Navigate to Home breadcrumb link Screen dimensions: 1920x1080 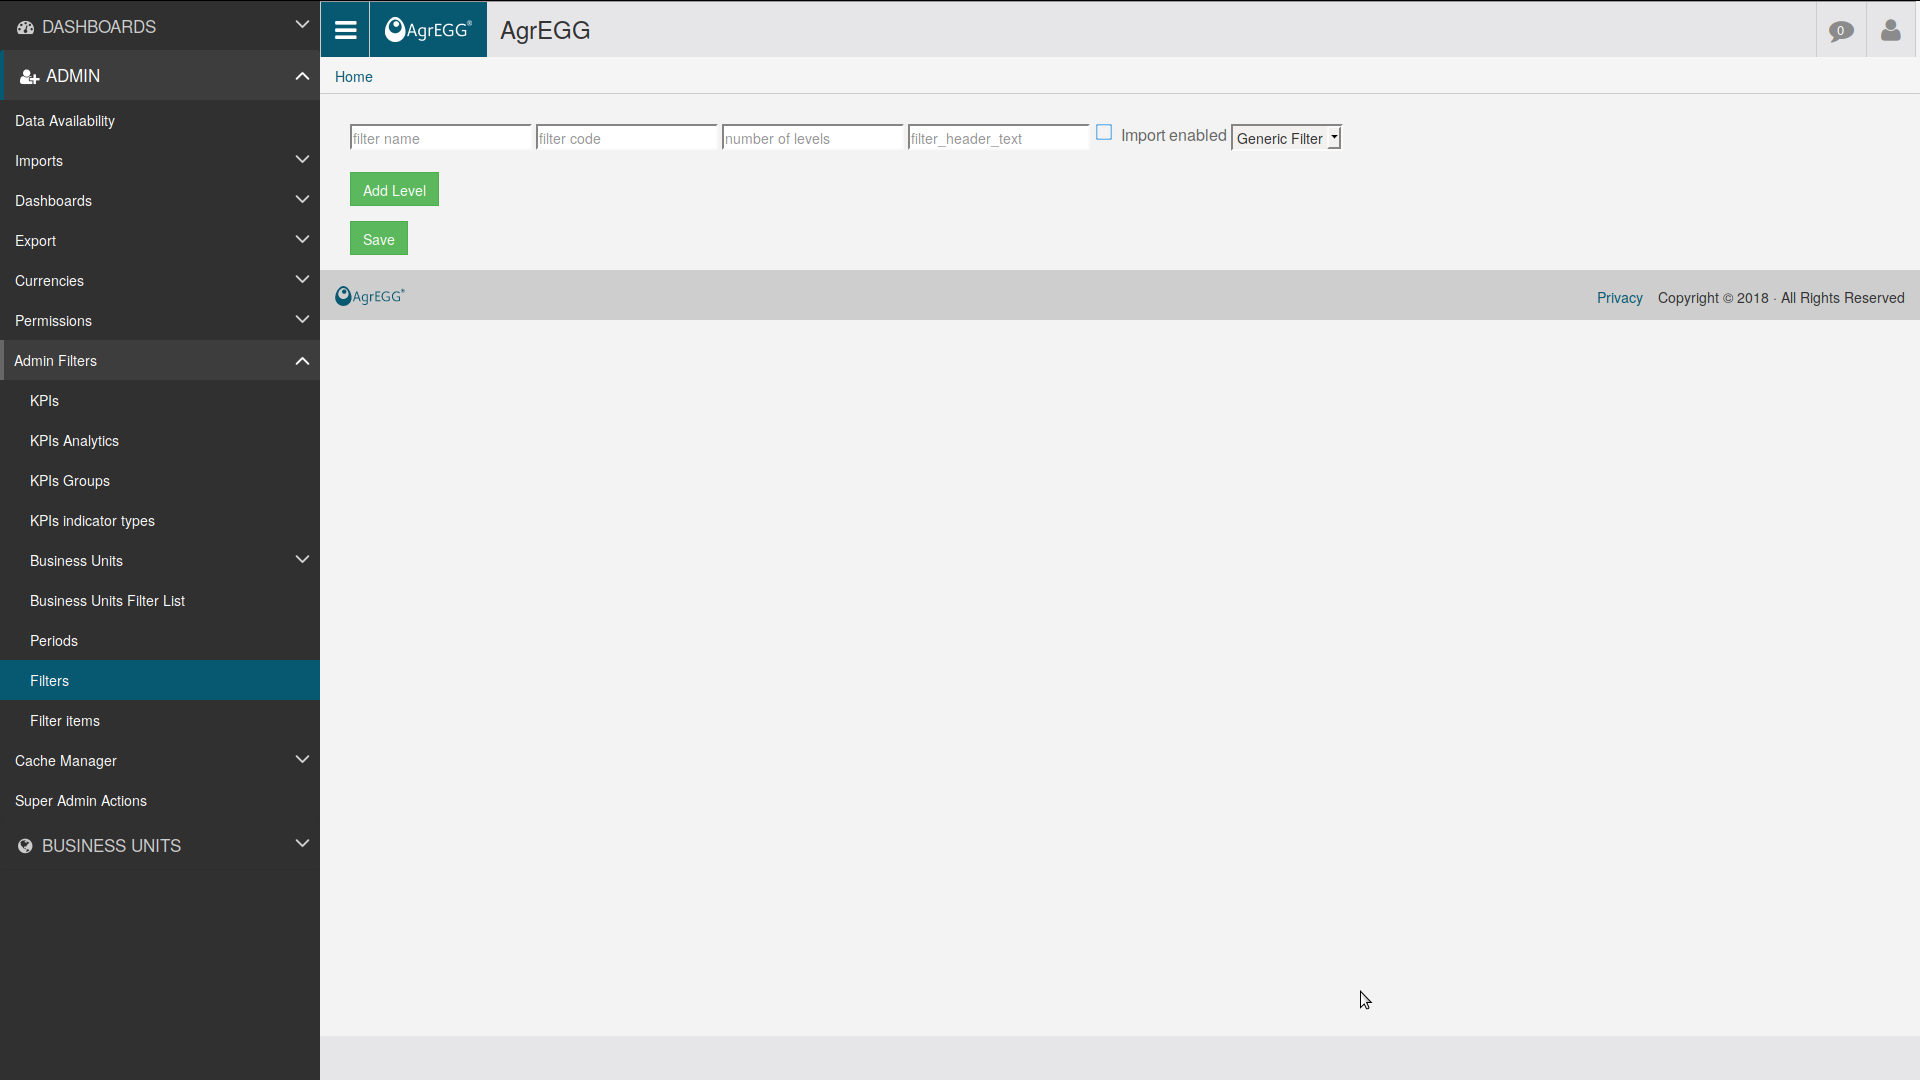coord(352,76)
